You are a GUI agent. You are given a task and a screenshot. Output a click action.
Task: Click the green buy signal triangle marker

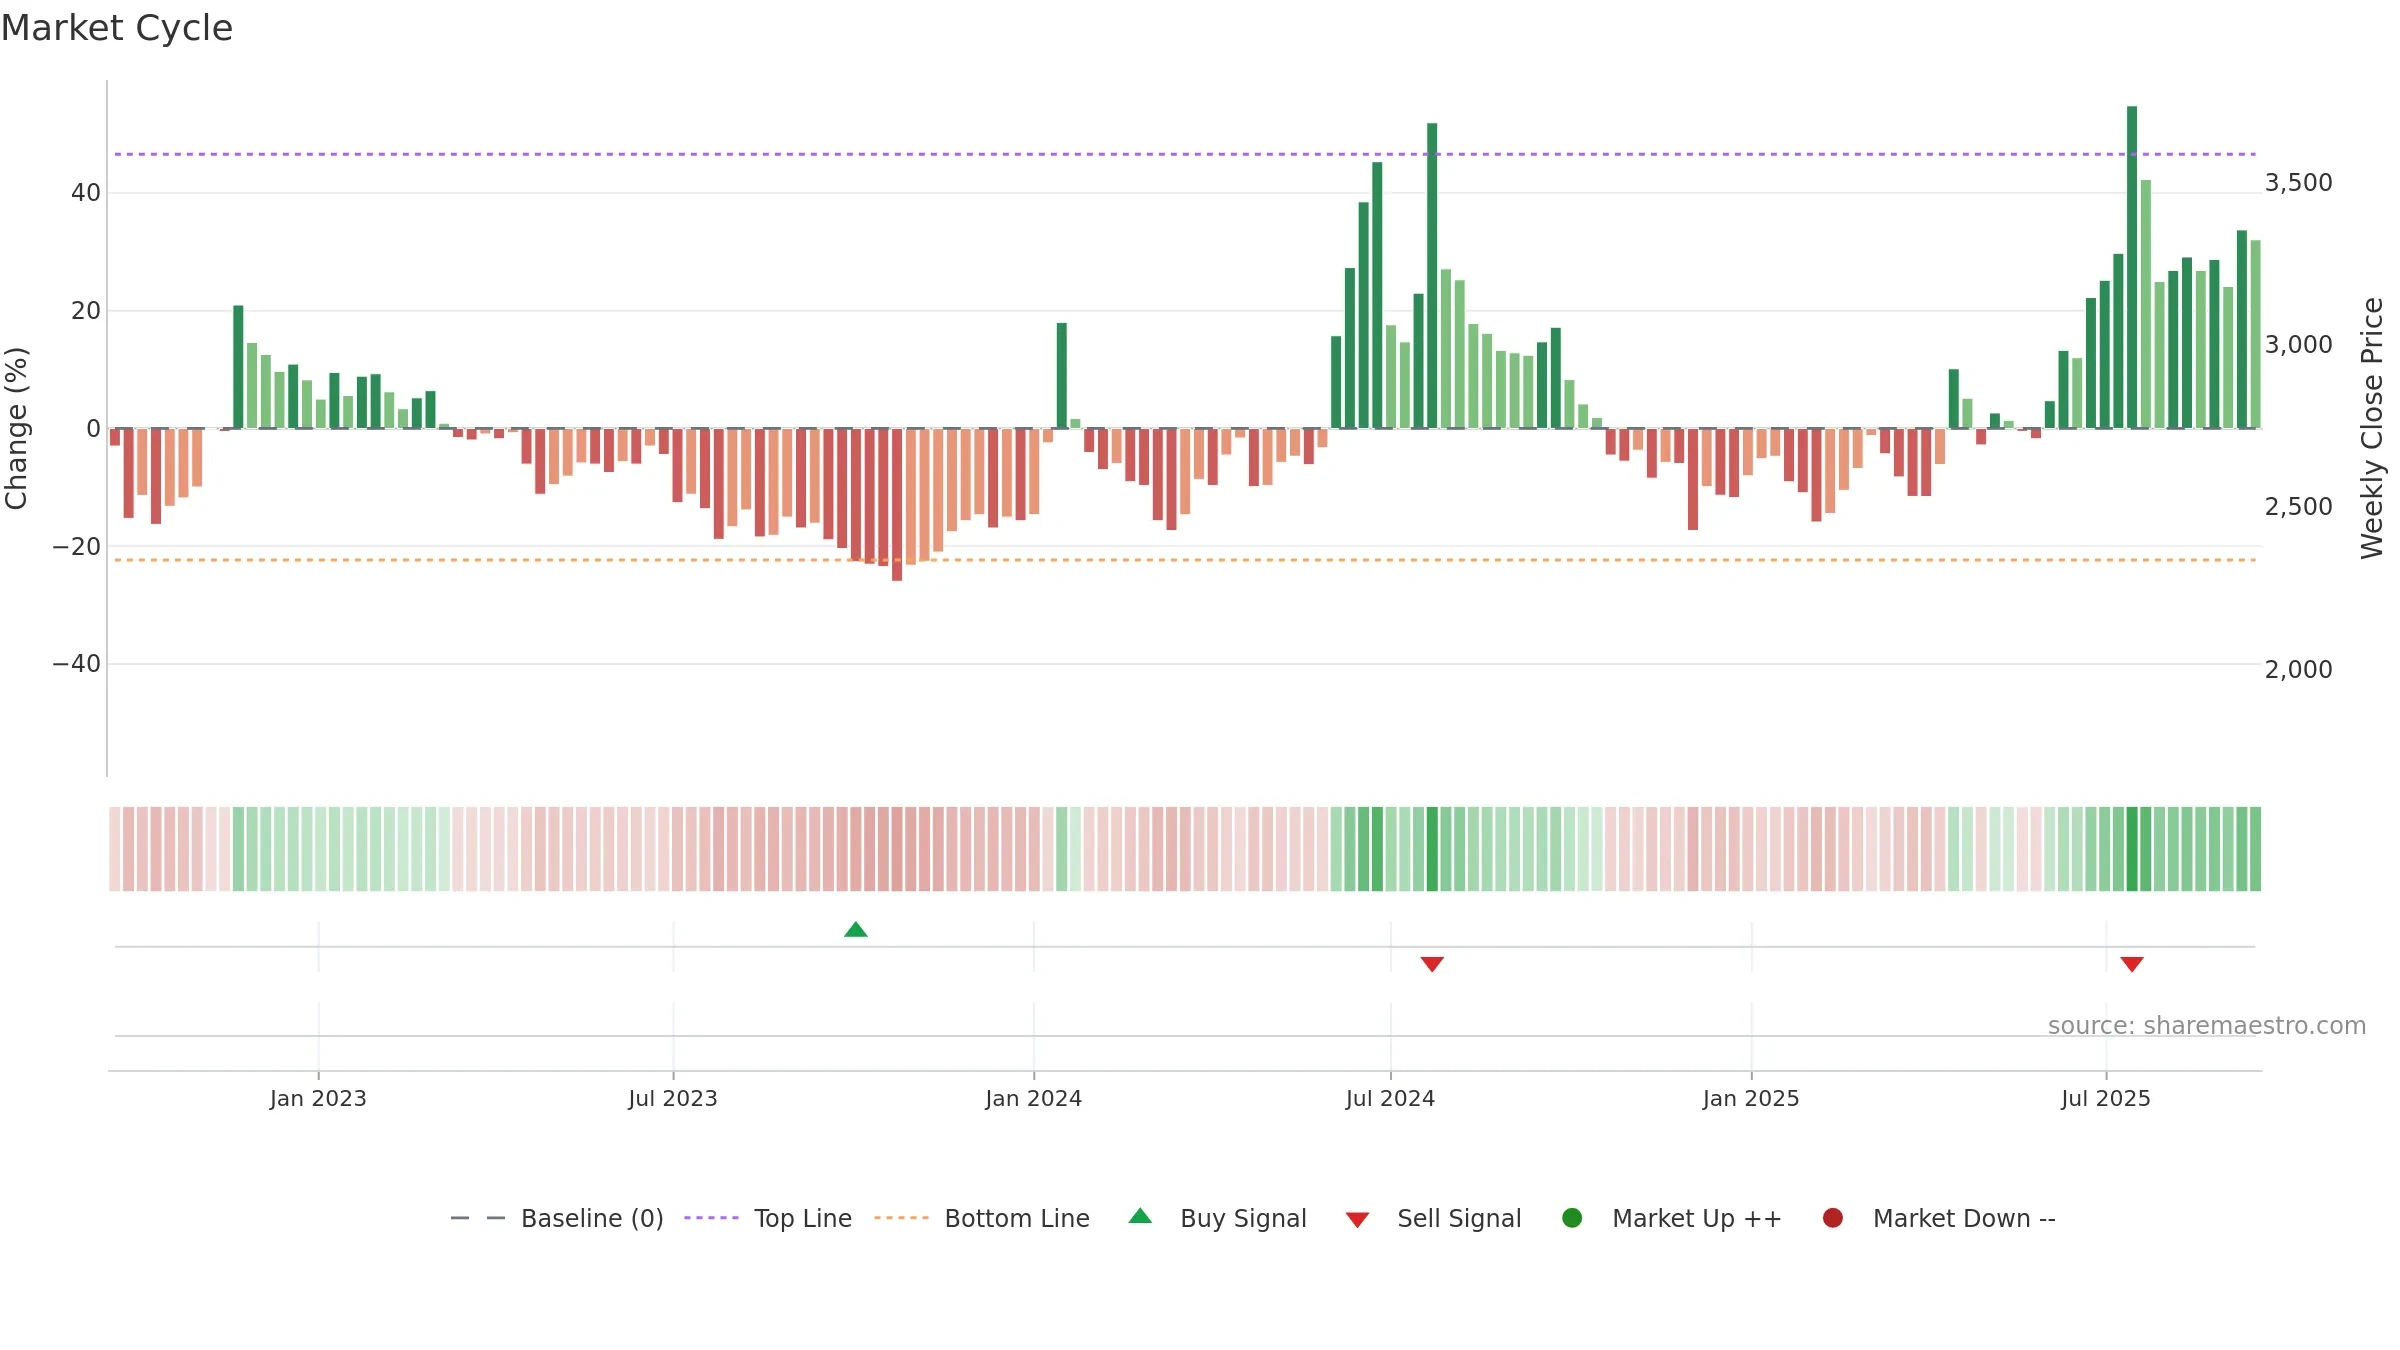(x=855, y=930)
